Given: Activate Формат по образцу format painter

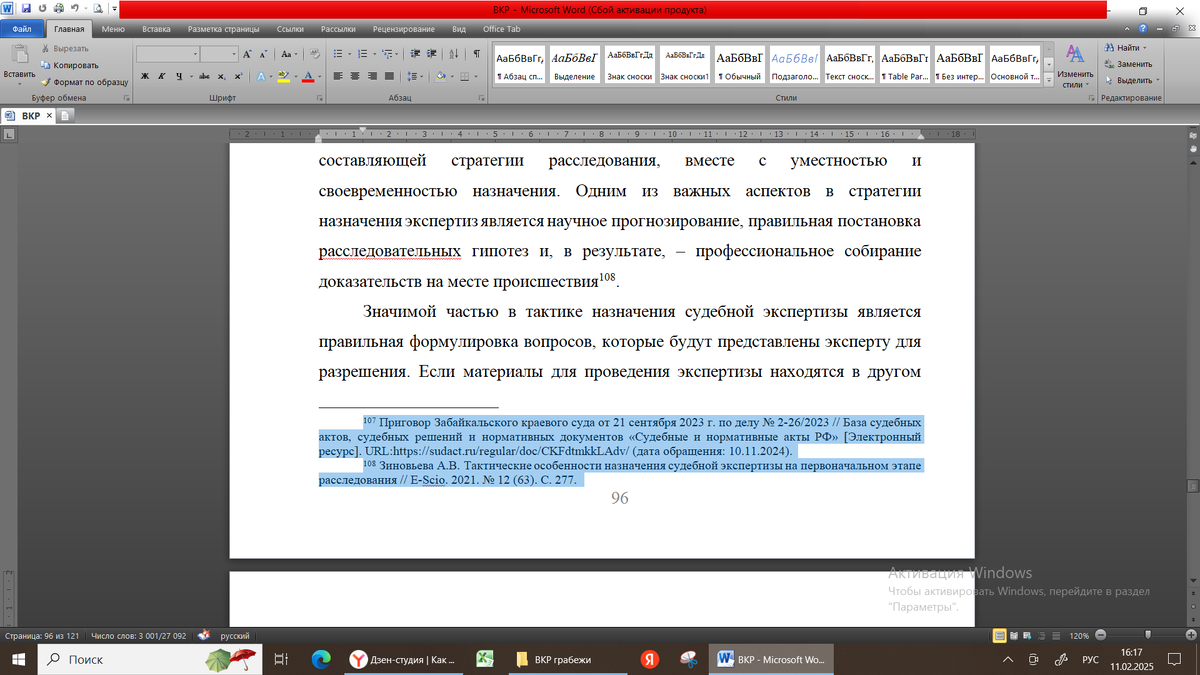Looking at the screenshot, I should 84,81.
